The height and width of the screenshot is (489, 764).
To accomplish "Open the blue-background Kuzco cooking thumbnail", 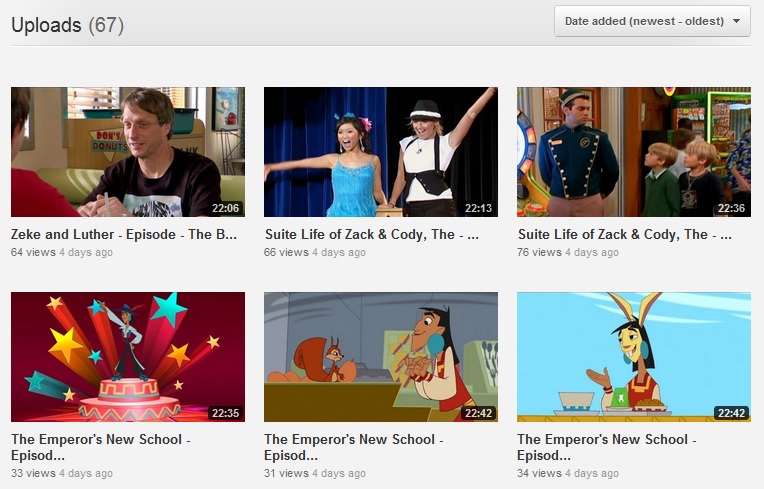I will point(633,357).
